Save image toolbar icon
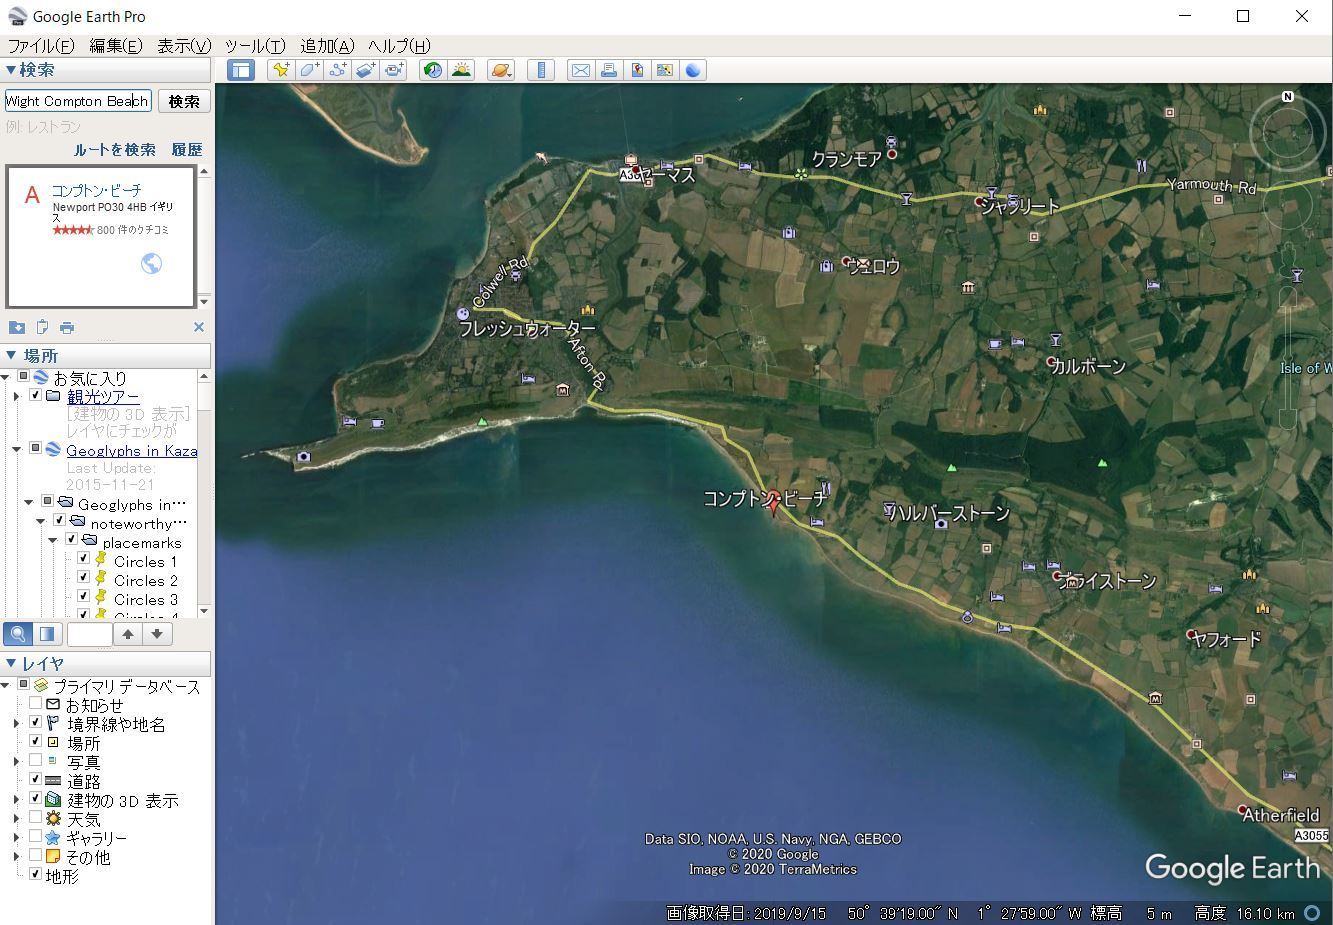This screenshot has height=925, width=1333. click(636, 70)
